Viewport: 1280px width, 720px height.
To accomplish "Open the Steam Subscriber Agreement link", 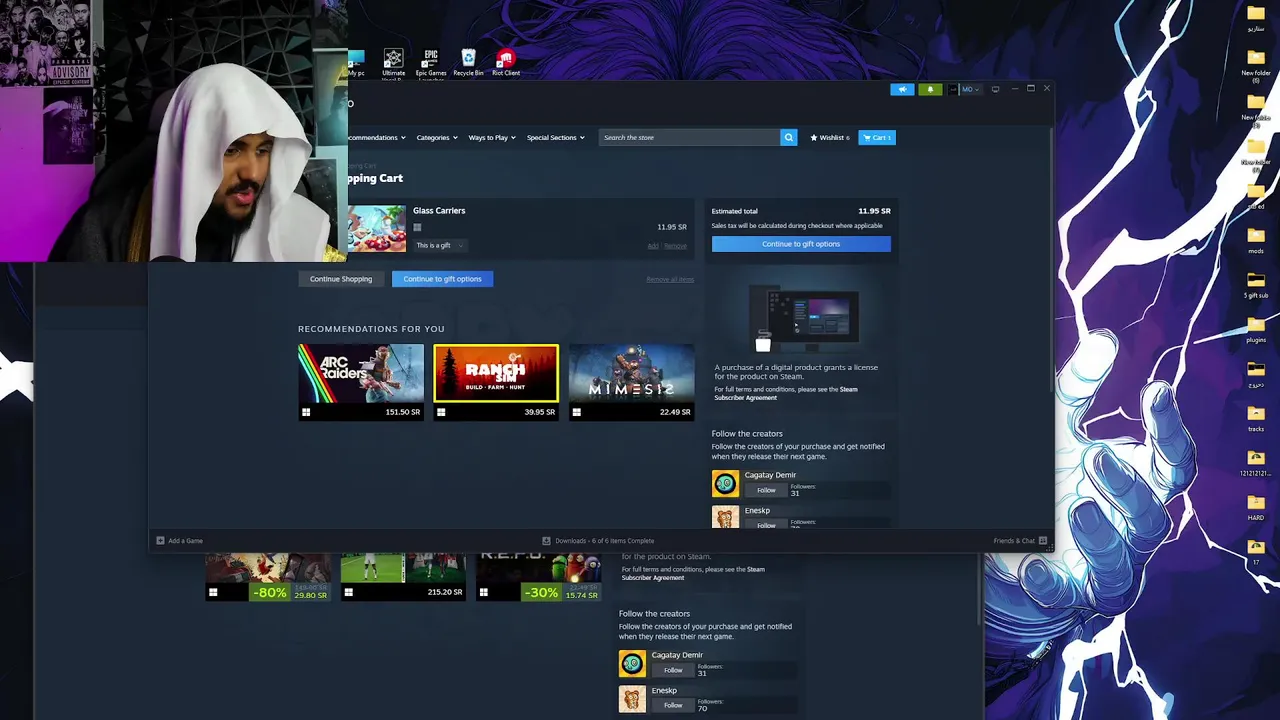I will (785, 393).
